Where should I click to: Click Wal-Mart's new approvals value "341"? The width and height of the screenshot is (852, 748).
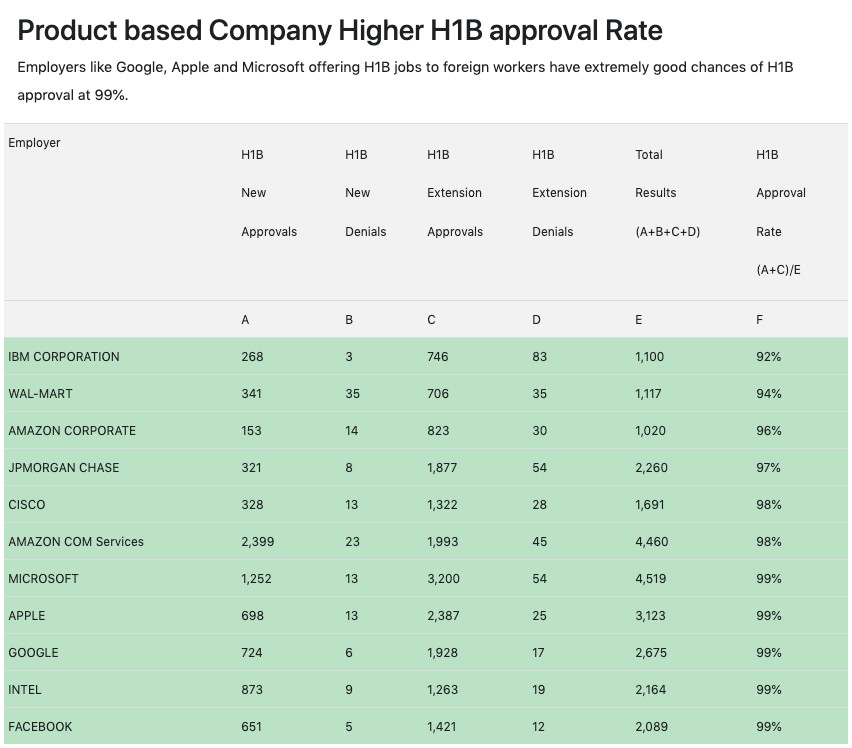point(252,394)
